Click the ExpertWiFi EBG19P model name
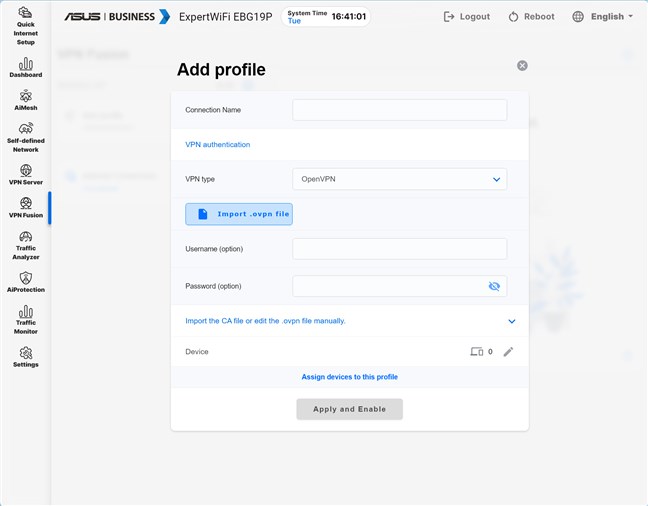 226,17
